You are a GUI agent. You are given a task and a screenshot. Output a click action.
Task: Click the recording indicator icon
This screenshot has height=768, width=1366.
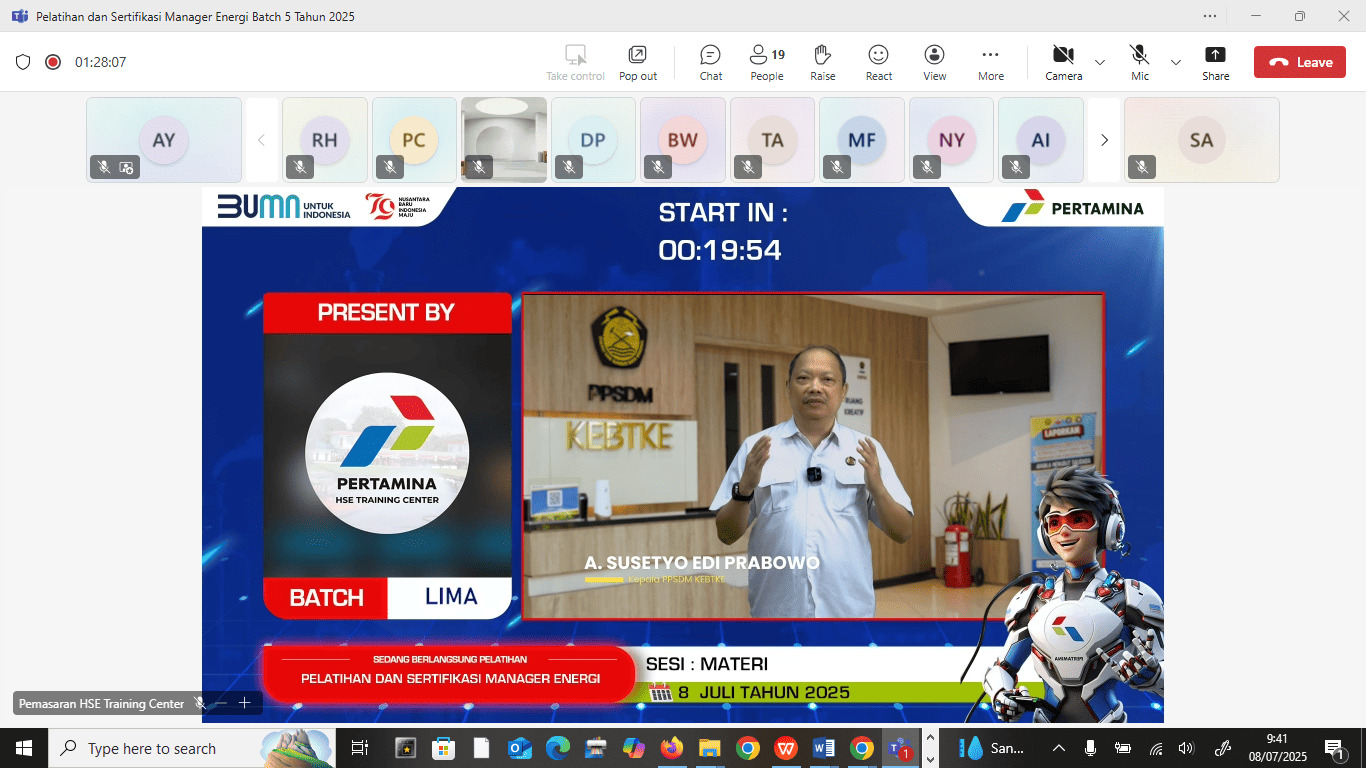pyautogui.click(x=53, y=62)
